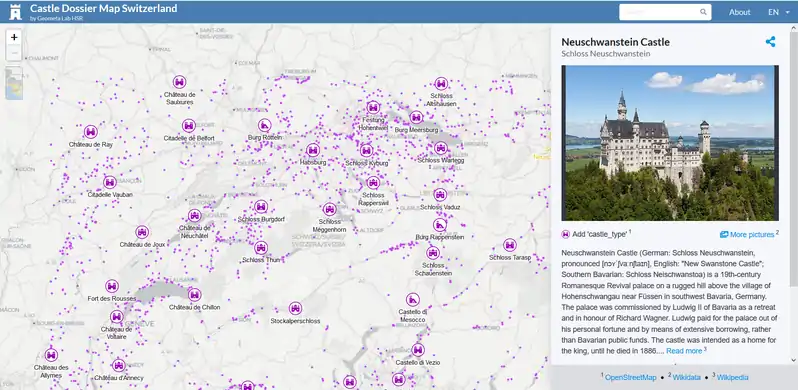798x390 pixels.
Task: Click the Read more link
Action: coord(684,351)
